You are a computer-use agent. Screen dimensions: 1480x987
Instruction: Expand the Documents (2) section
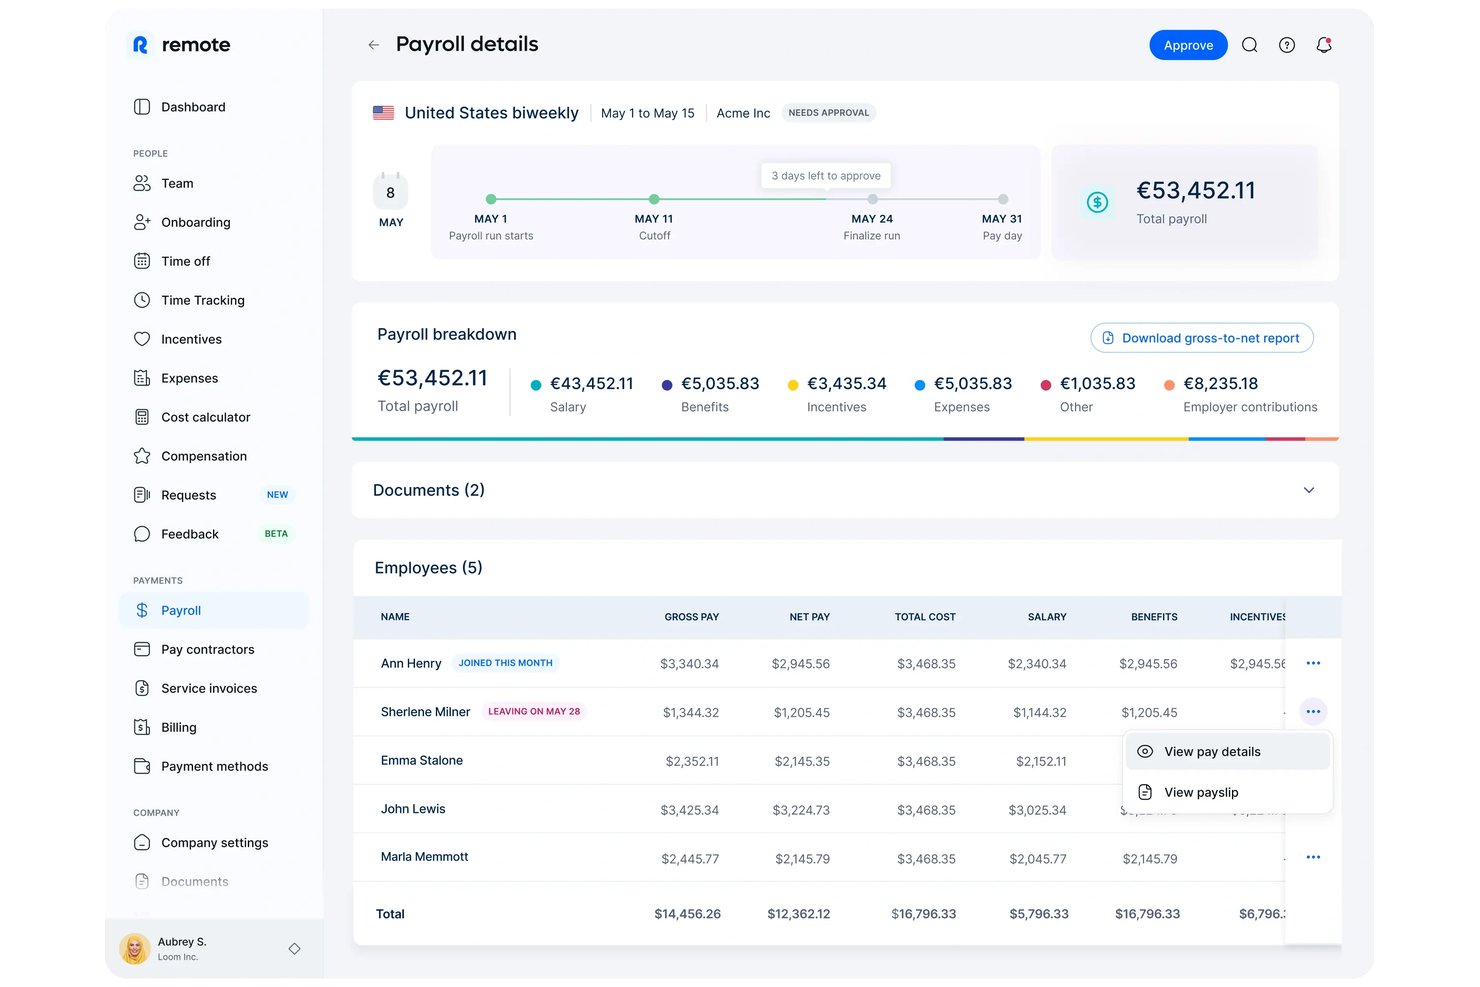(1309, 490)
